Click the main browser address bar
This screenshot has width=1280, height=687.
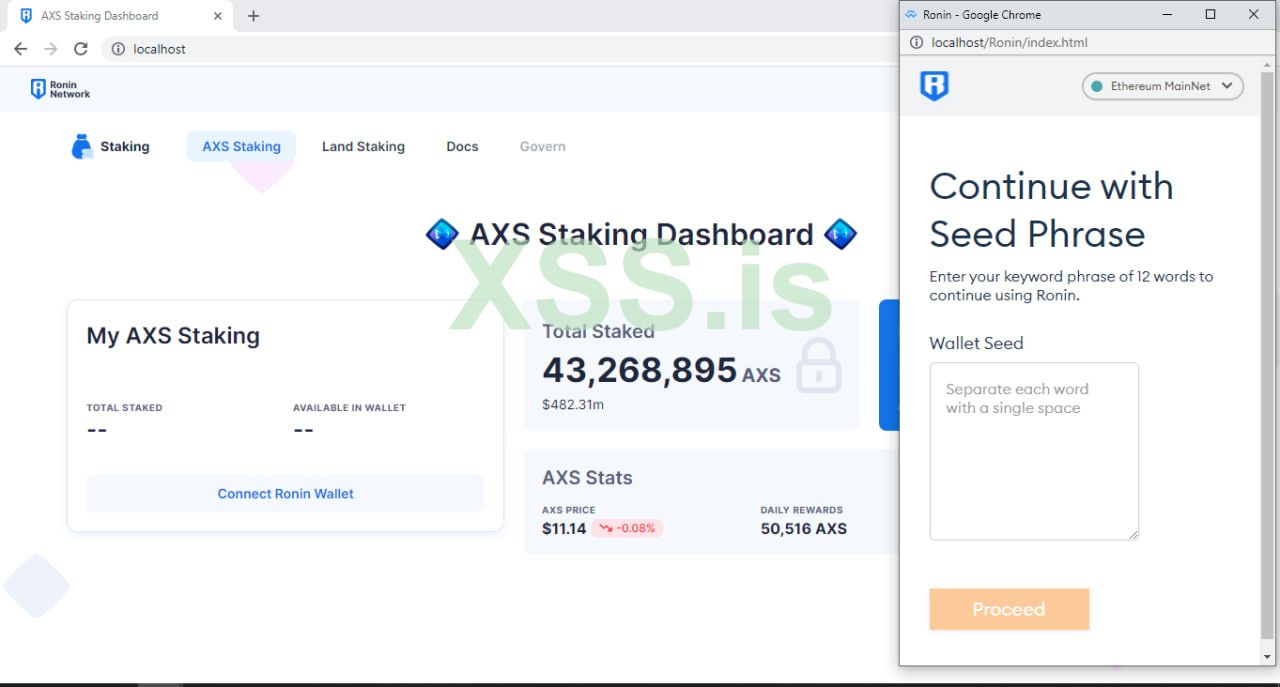pos(500,49)
